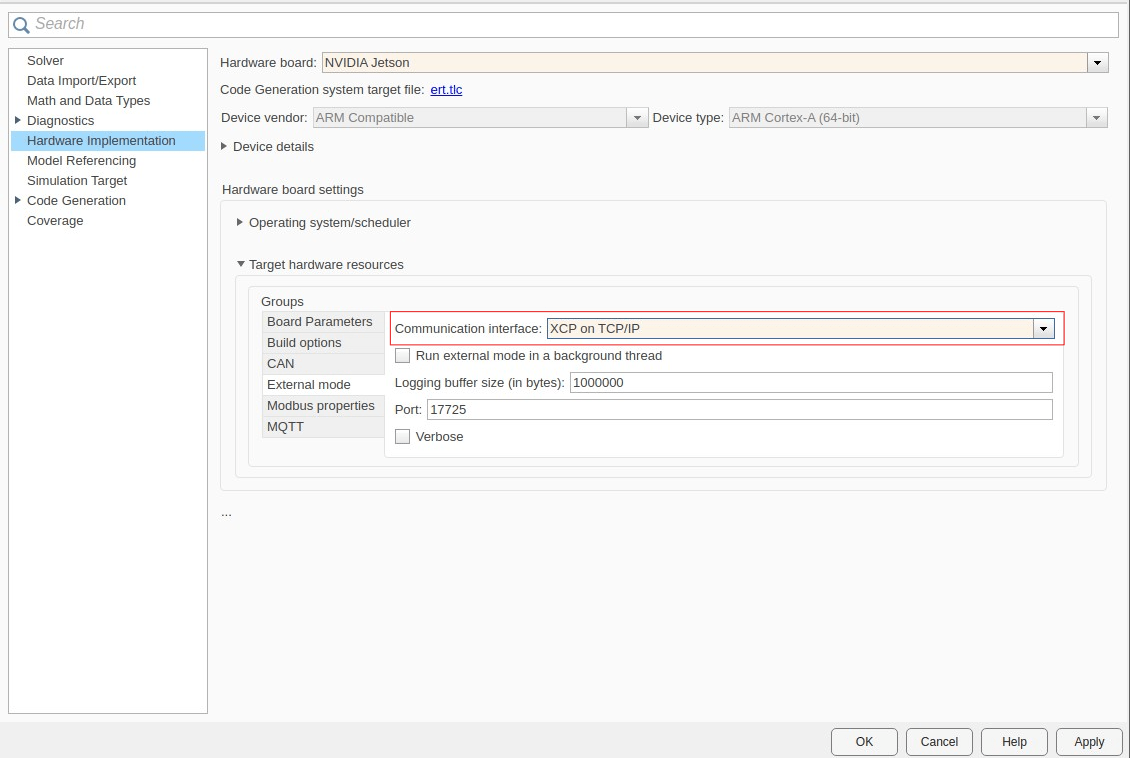1130x758 pixels.
Task: Open the Hardware board dropdown
Action: 1097,62
